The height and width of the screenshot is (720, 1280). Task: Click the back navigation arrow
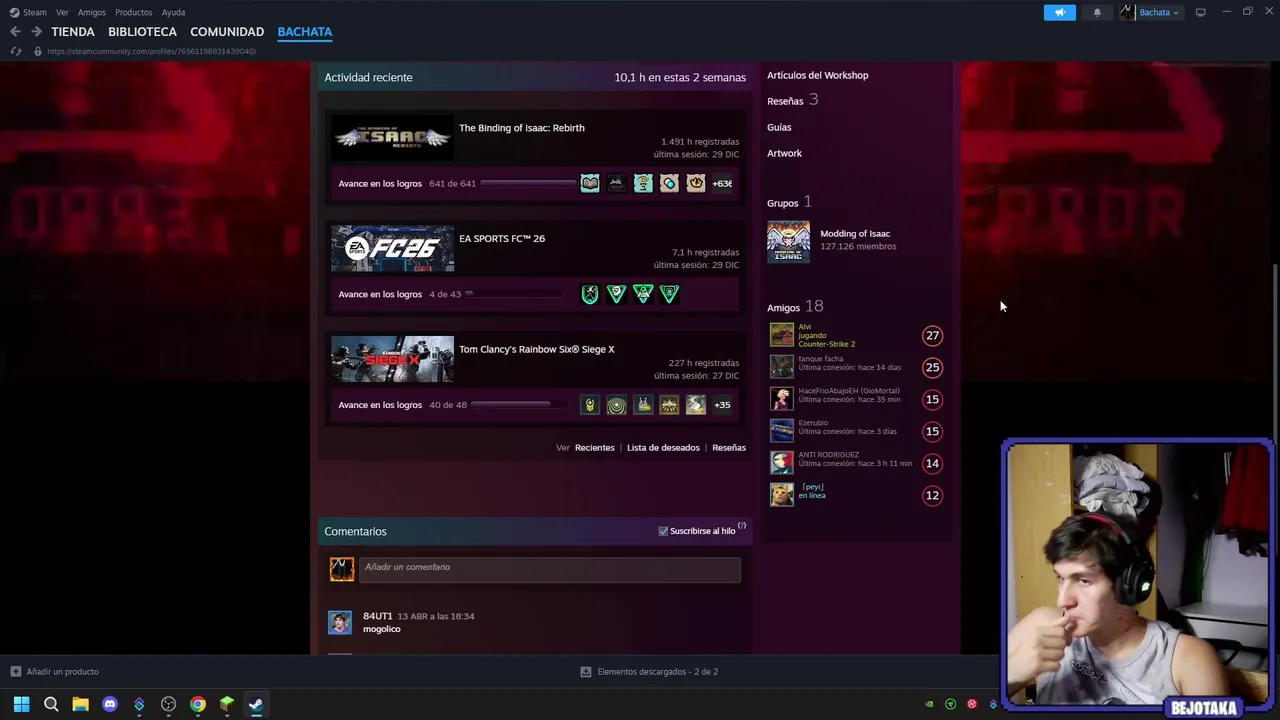click(15, 32)
